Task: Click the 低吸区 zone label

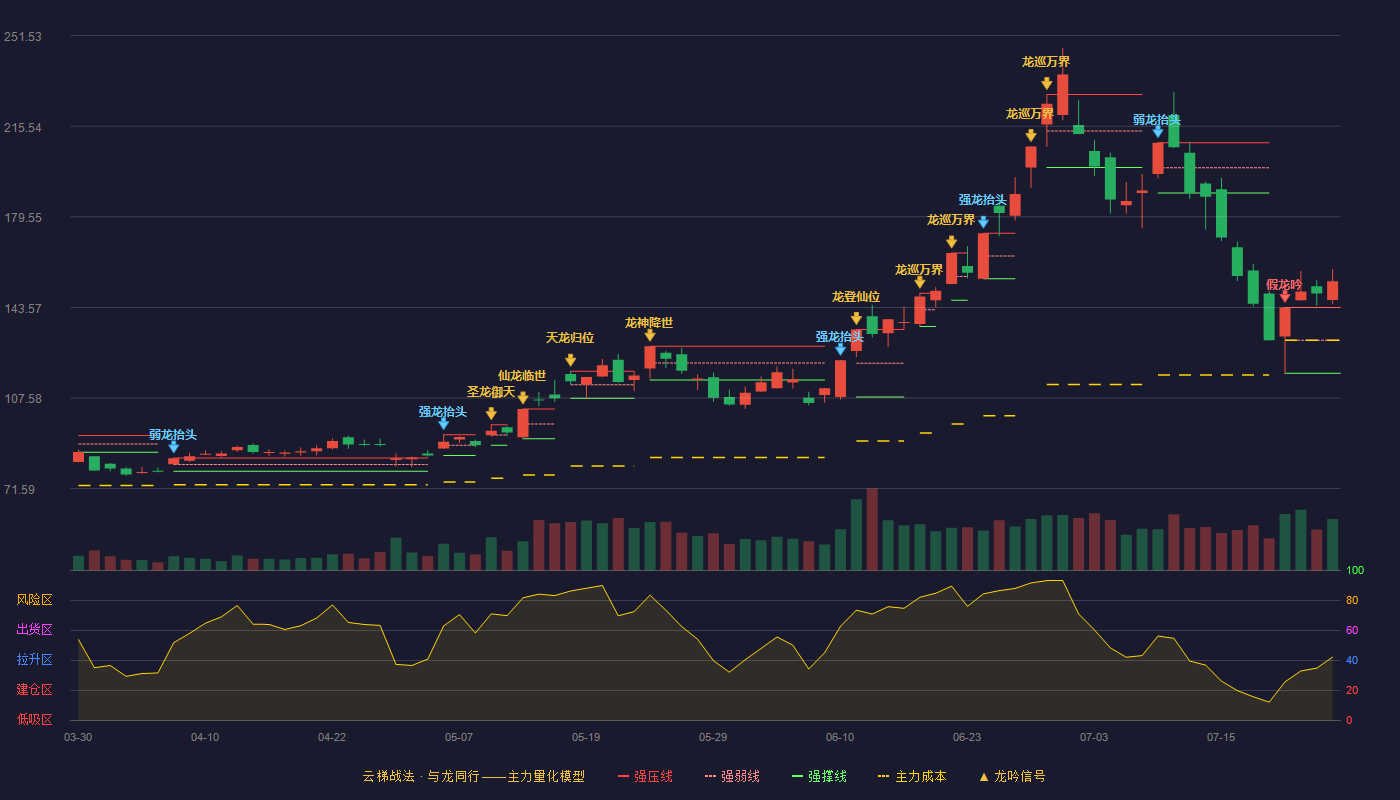Action: point(35,719)
